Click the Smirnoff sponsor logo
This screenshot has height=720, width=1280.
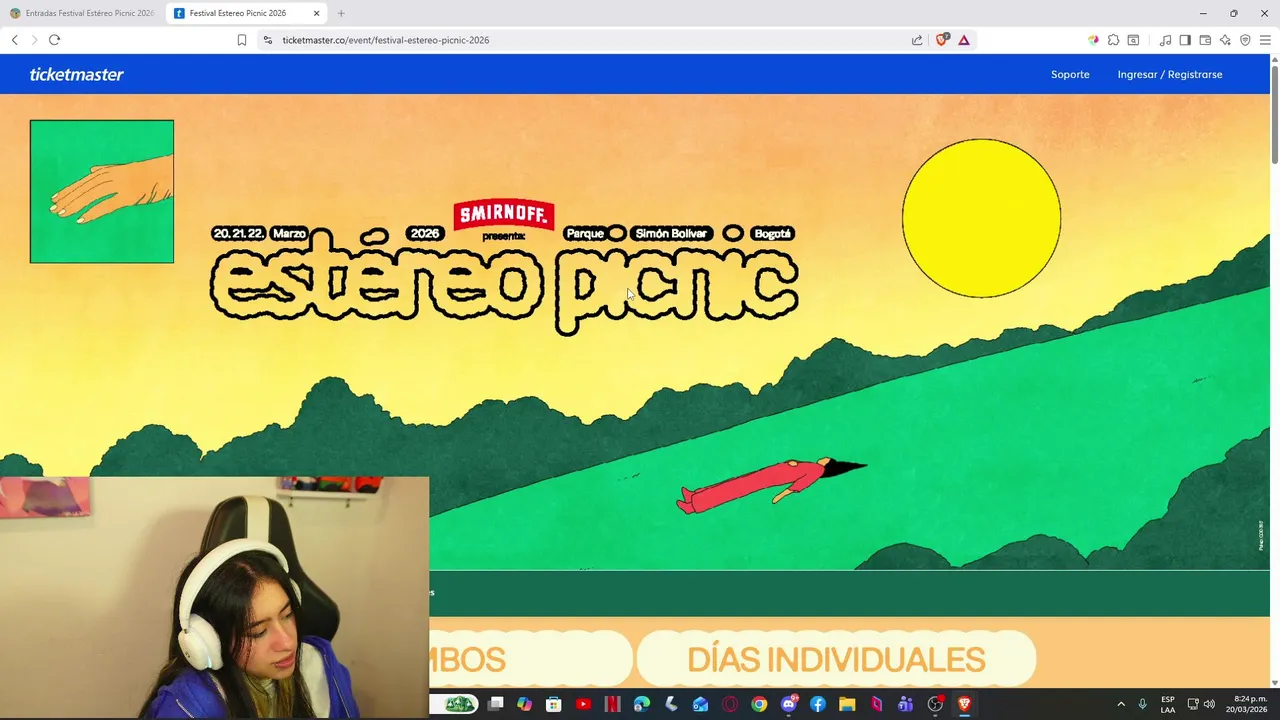point(504,214)
